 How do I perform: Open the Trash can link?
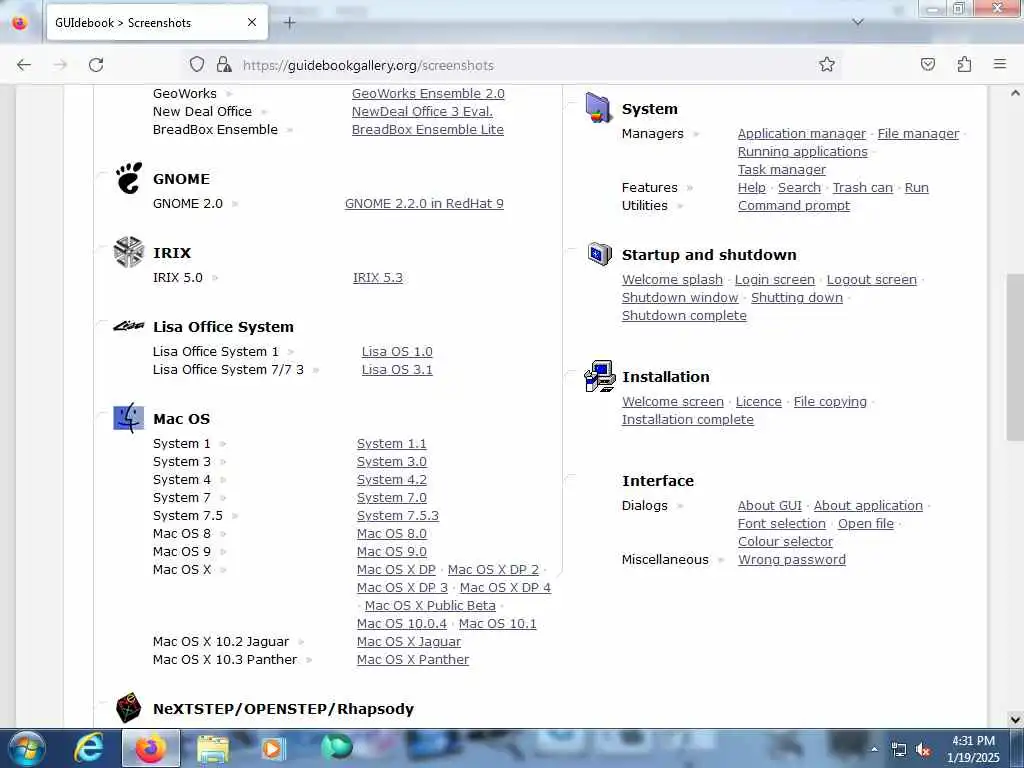click(863, 187)
